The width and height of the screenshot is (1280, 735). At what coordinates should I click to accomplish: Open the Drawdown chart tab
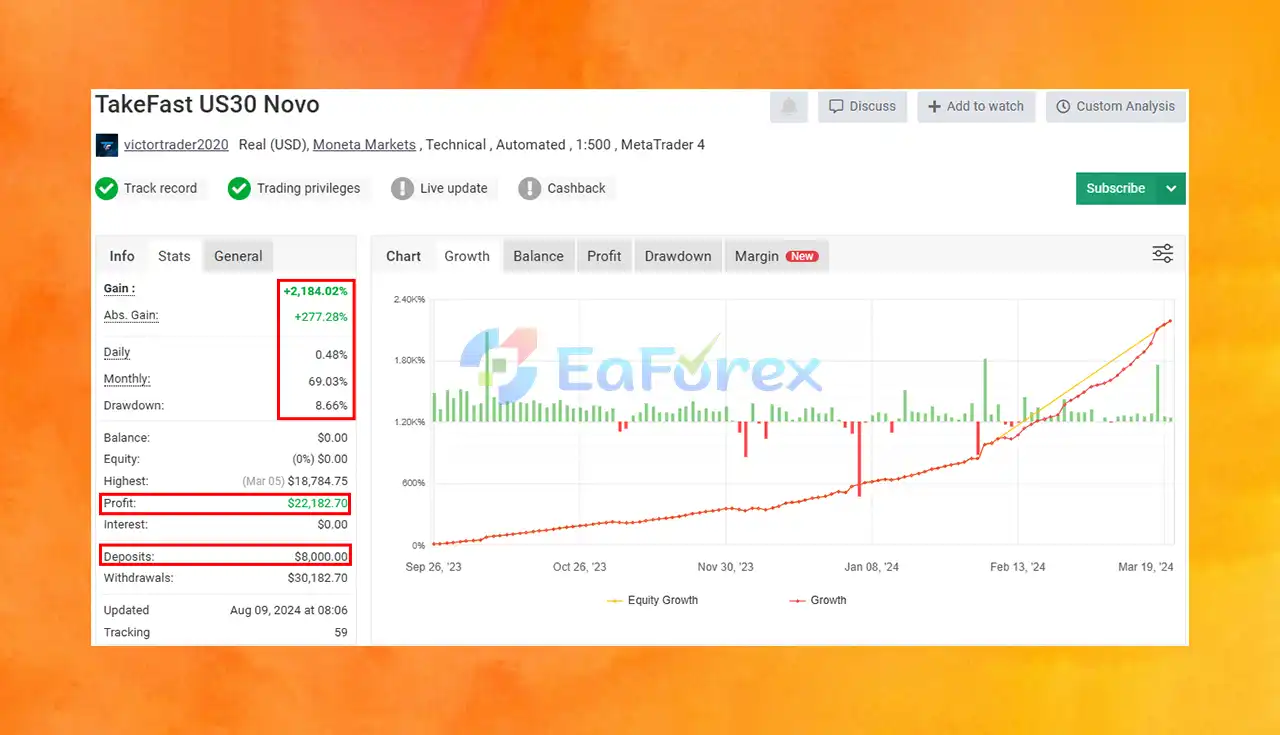click(x=678, y=256)
